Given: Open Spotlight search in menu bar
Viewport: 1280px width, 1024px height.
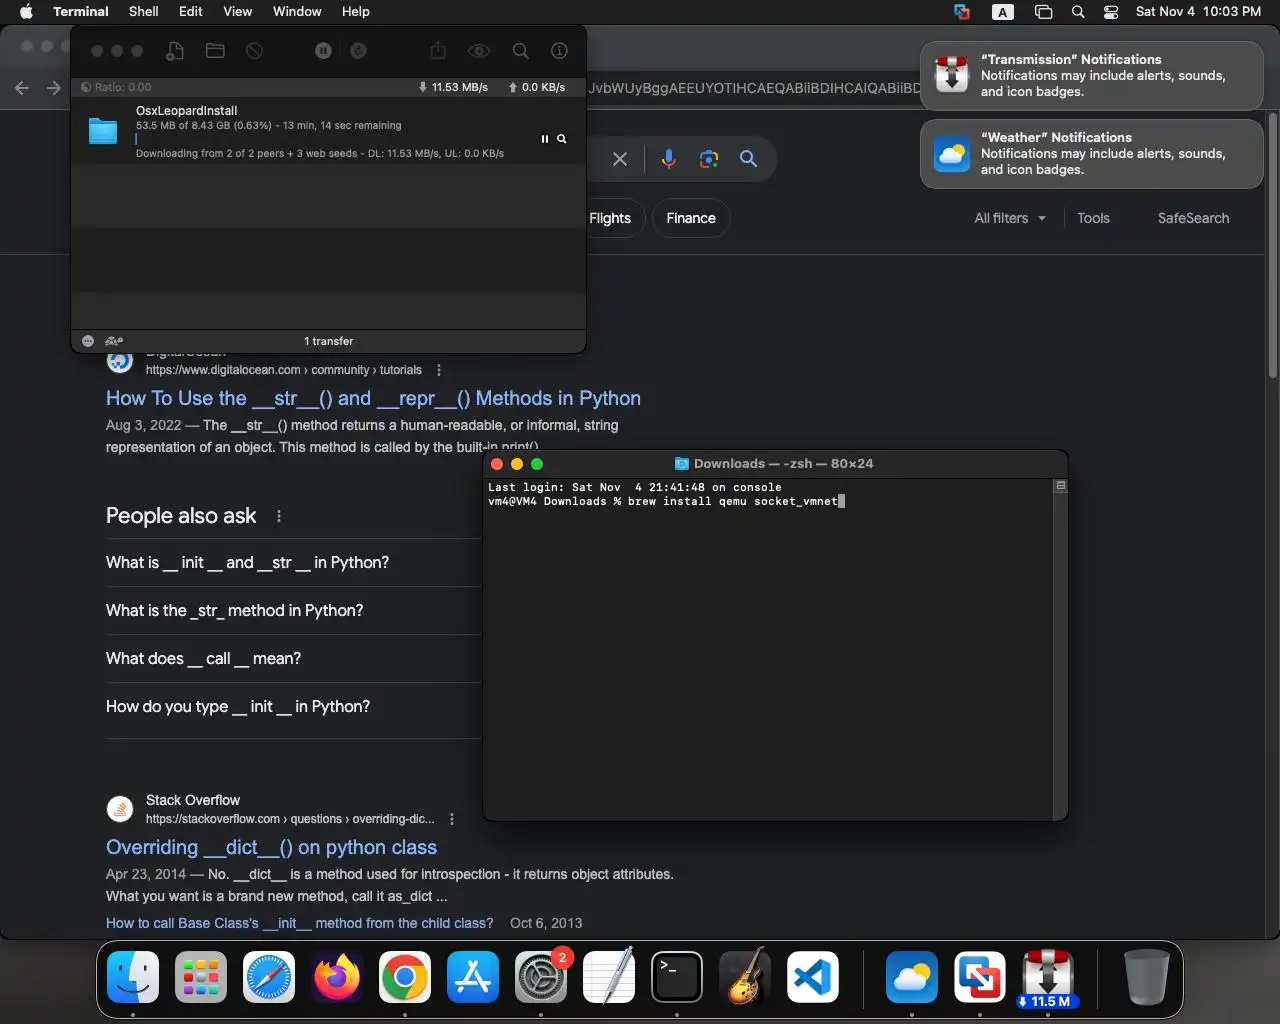Looking at the screenshot, I should click(1078, 12).
